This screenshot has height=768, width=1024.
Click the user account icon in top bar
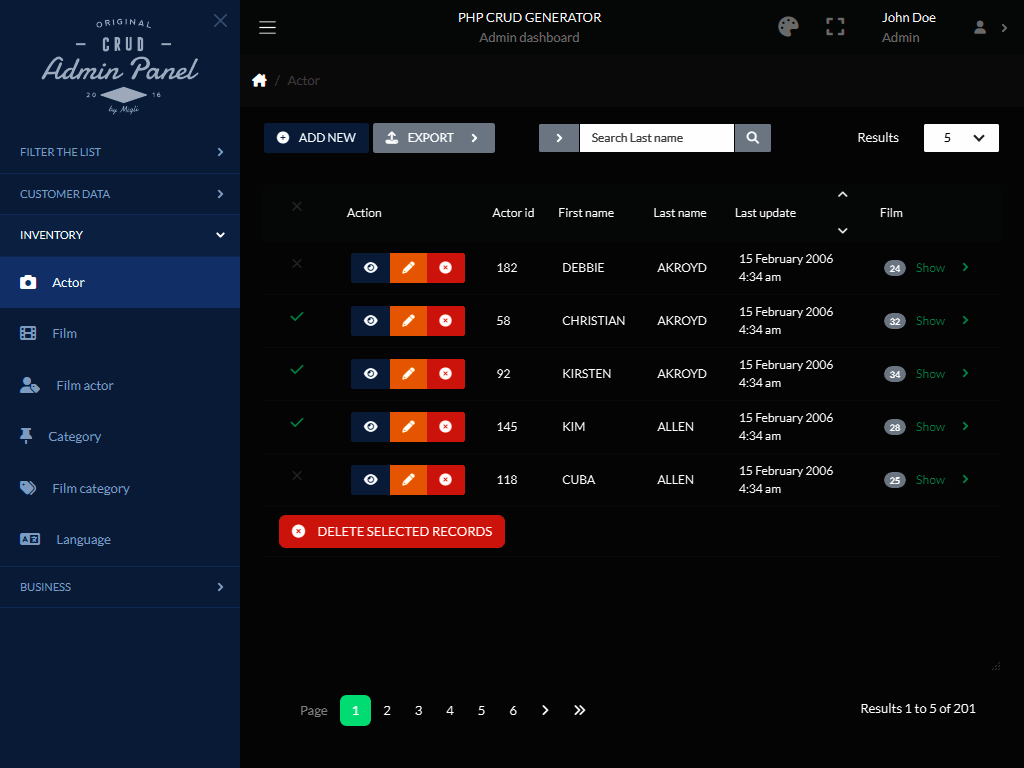978,27
